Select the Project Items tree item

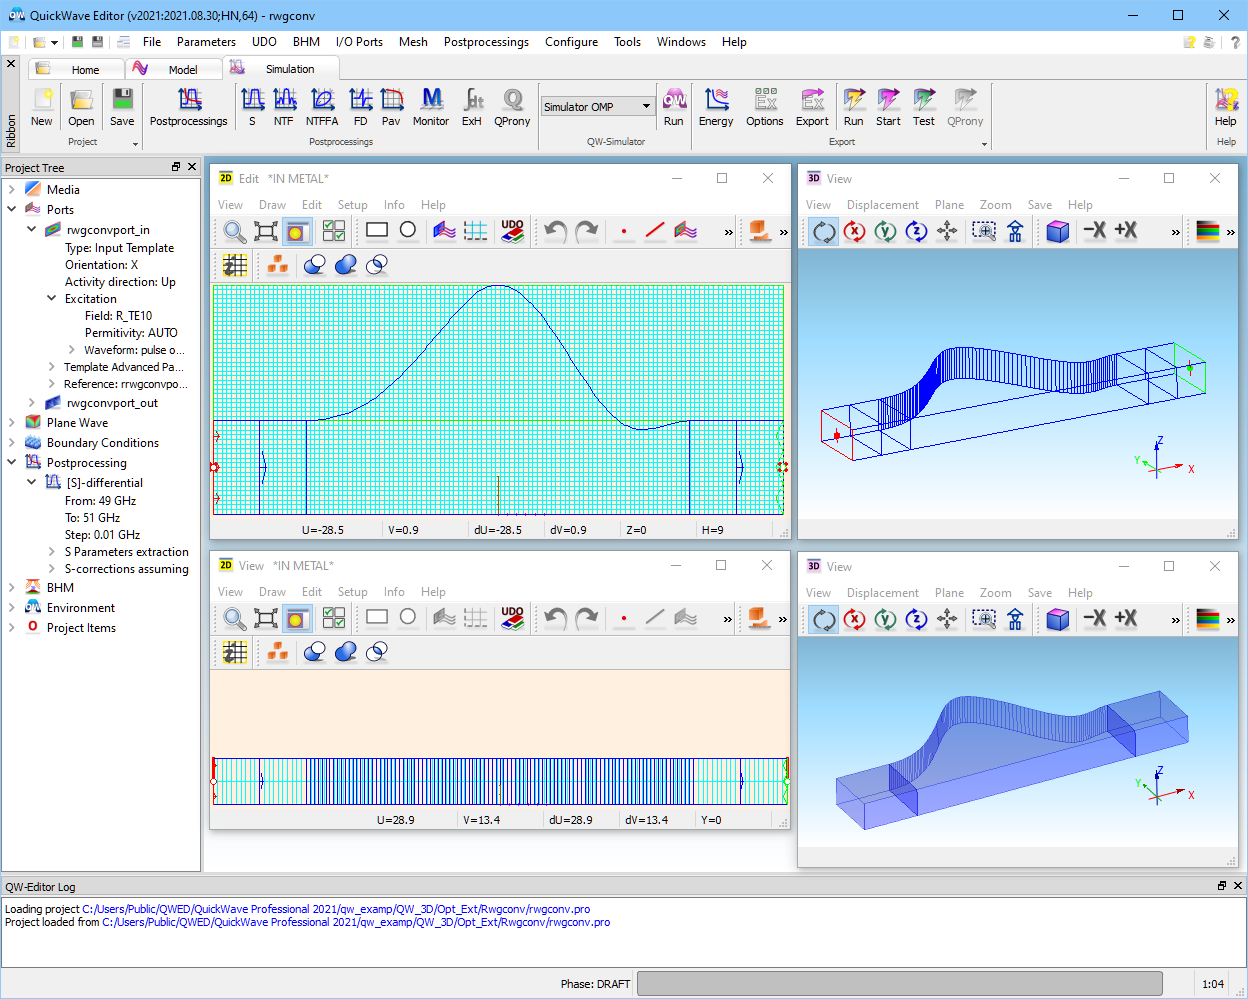click(x=81, y=628)
